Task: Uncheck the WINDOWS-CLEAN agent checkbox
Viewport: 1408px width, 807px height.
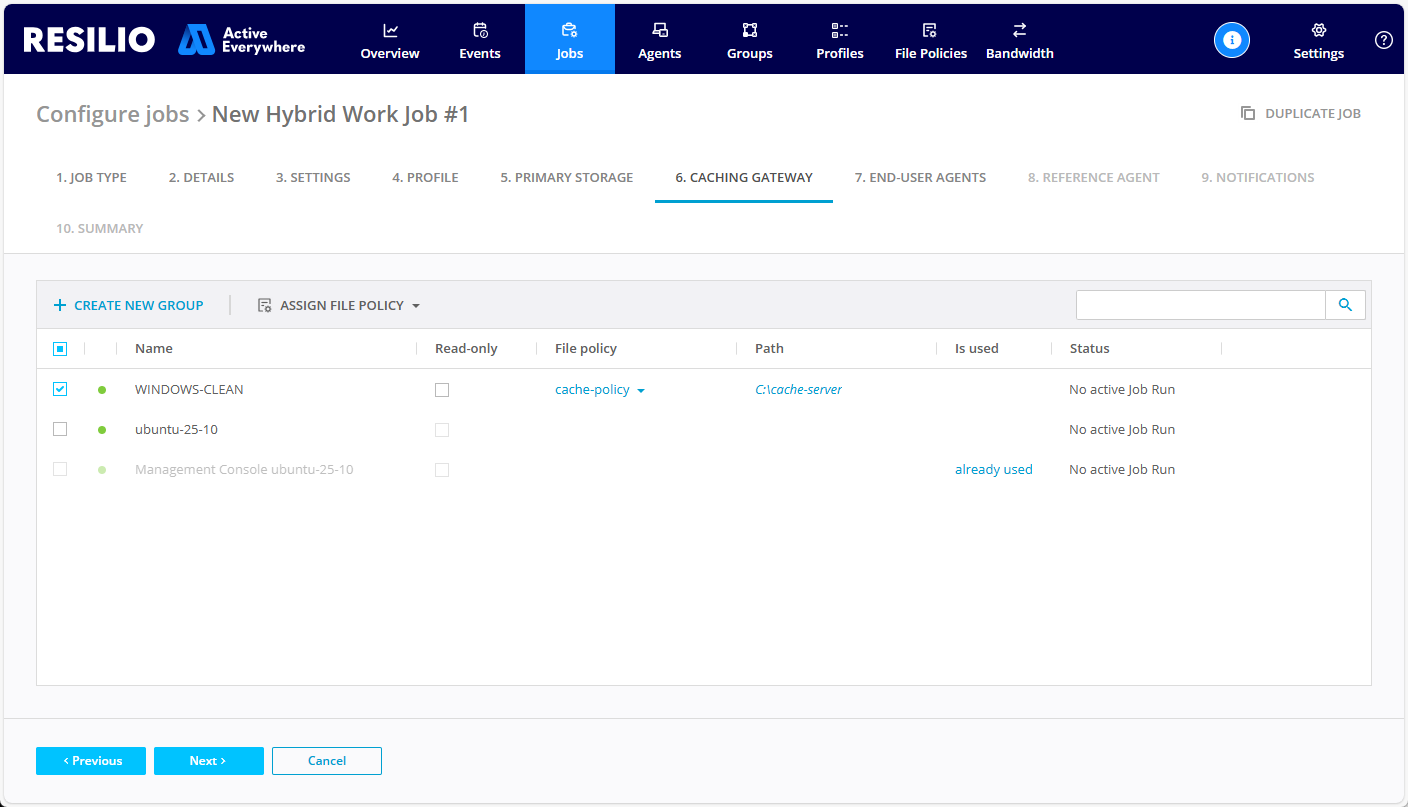Action: point(60,389)
